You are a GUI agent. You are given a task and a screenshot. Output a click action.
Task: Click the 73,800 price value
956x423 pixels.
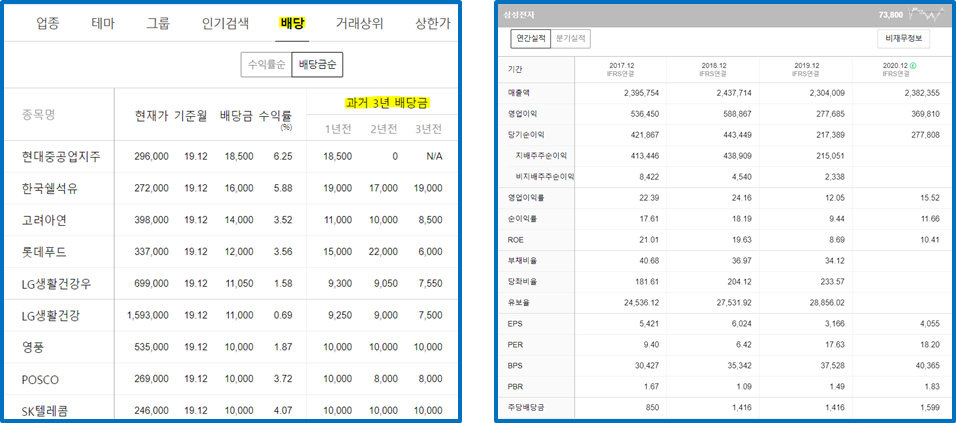[890, 13]
